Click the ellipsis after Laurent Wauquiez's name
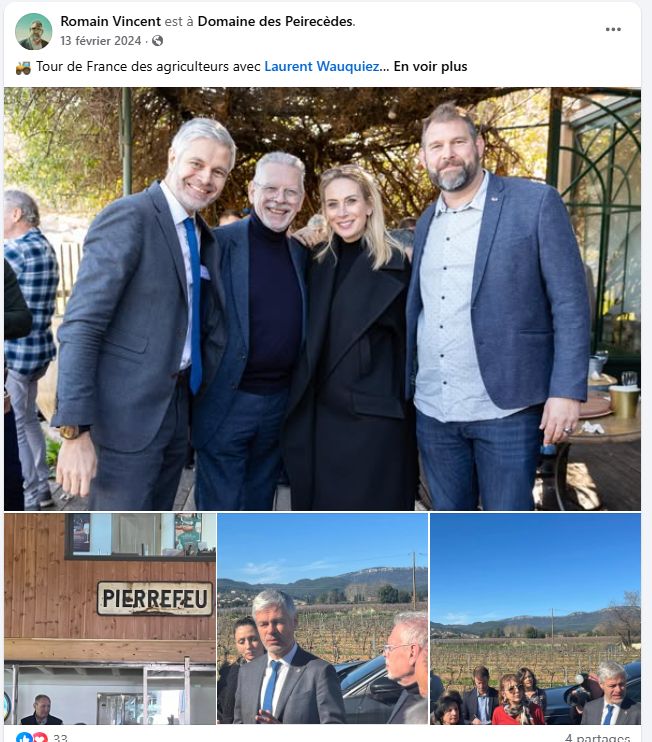The width and height of the screenshot is (652, 742). pos(384,67)
